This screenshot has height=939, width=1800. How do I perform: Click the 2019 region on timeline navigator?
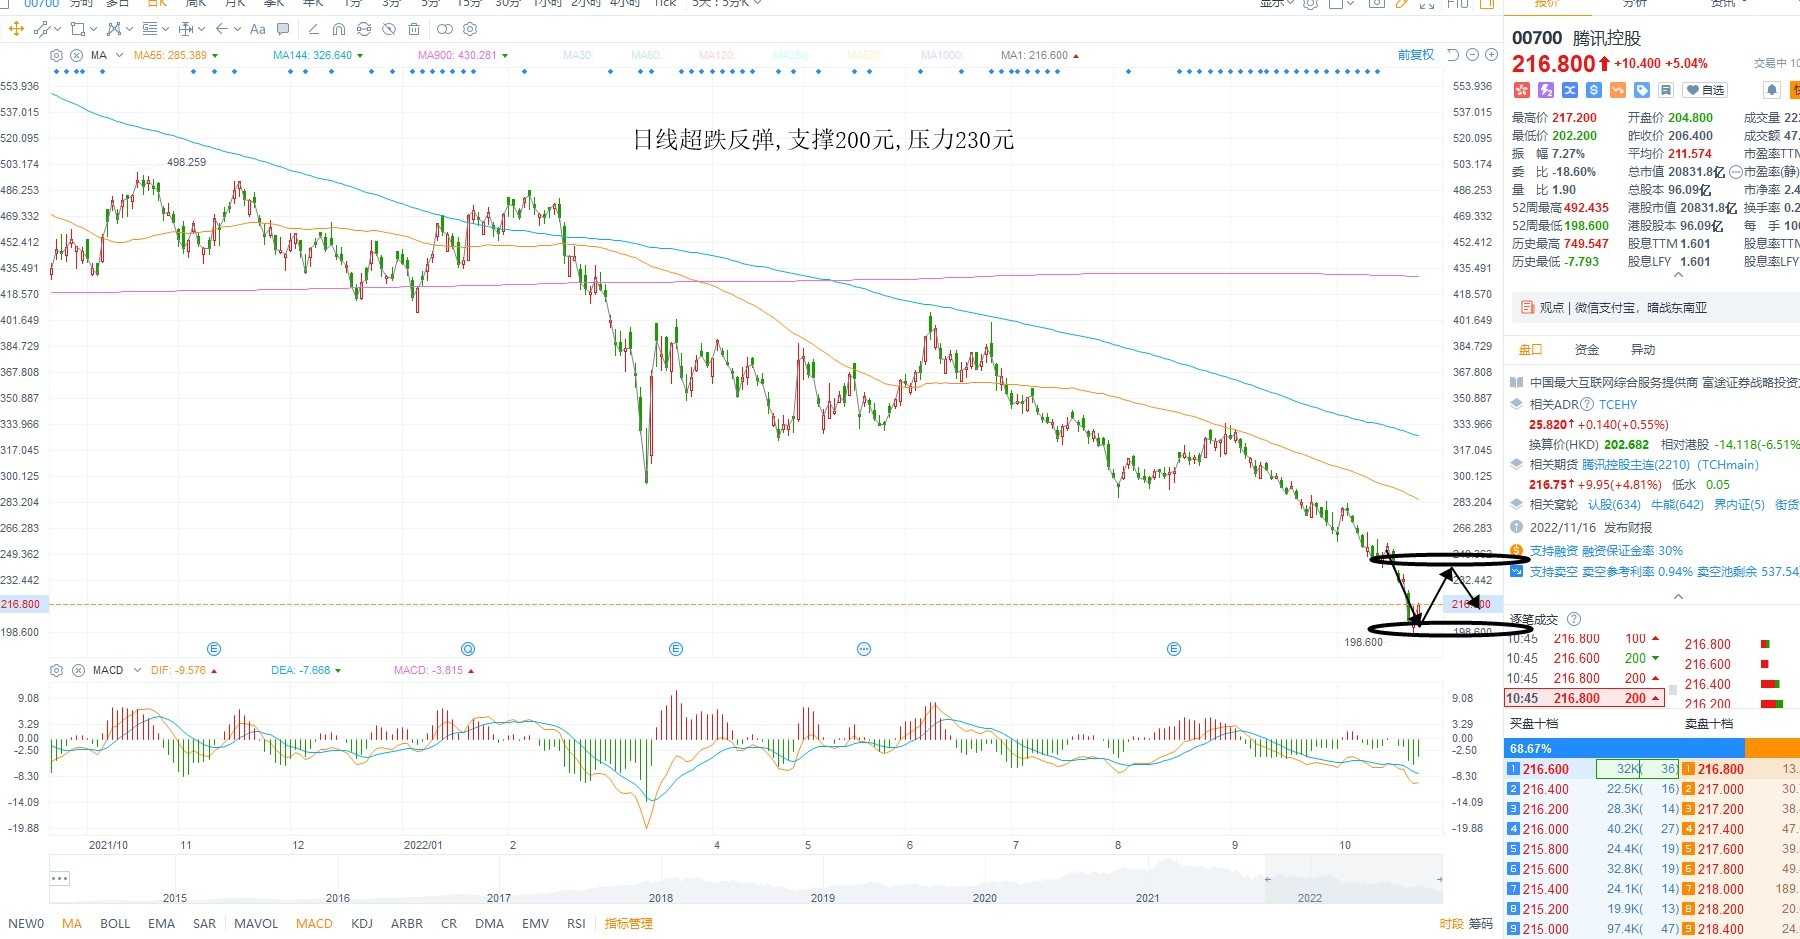[823, 897]
